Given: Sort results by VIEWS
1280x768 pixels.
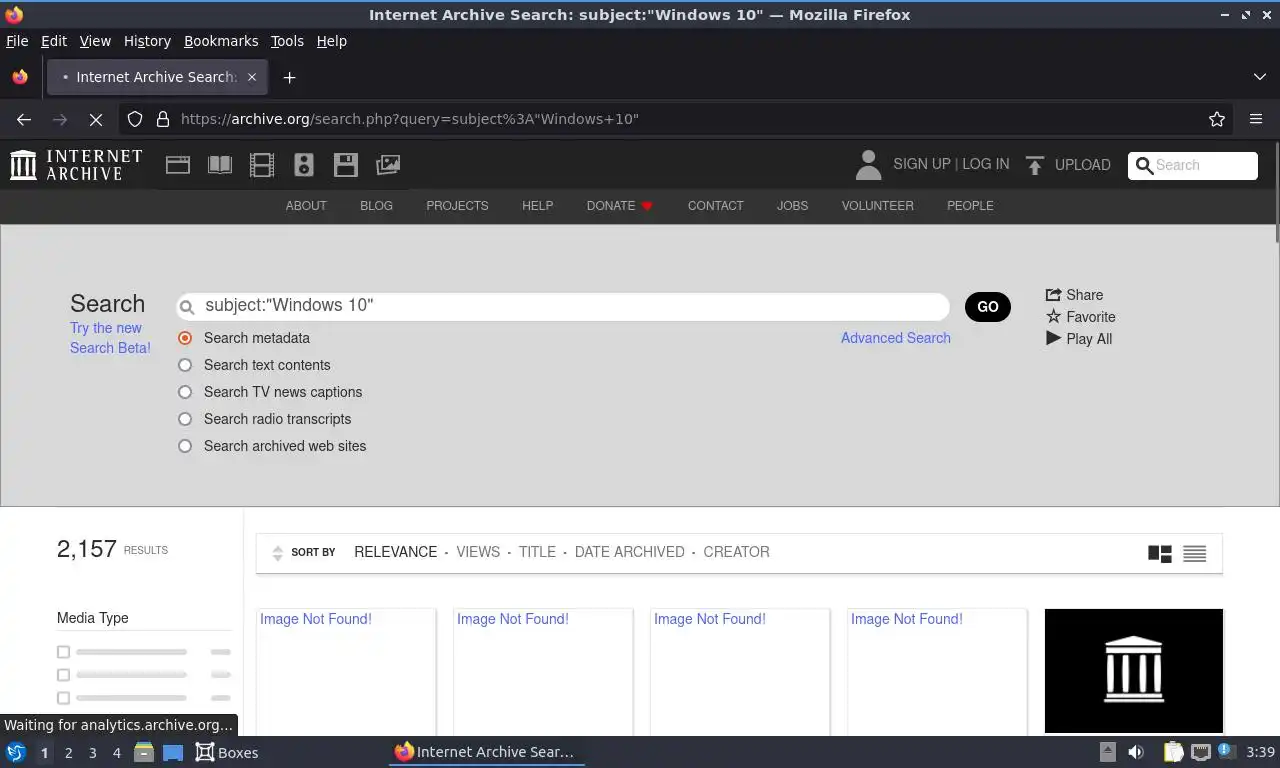Looking at the screenshot, I should click(478, 552).
